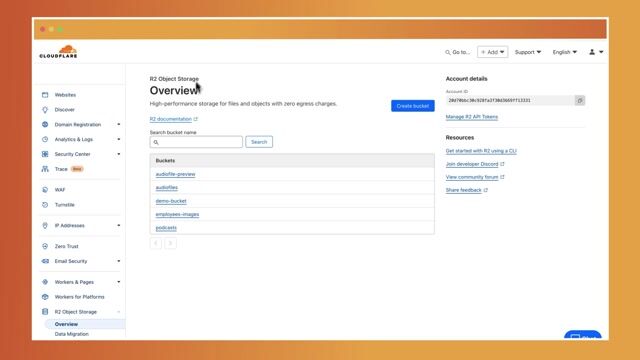Click the Analytics & Logs clock icon
640x360 pixels.
(45, 139)
